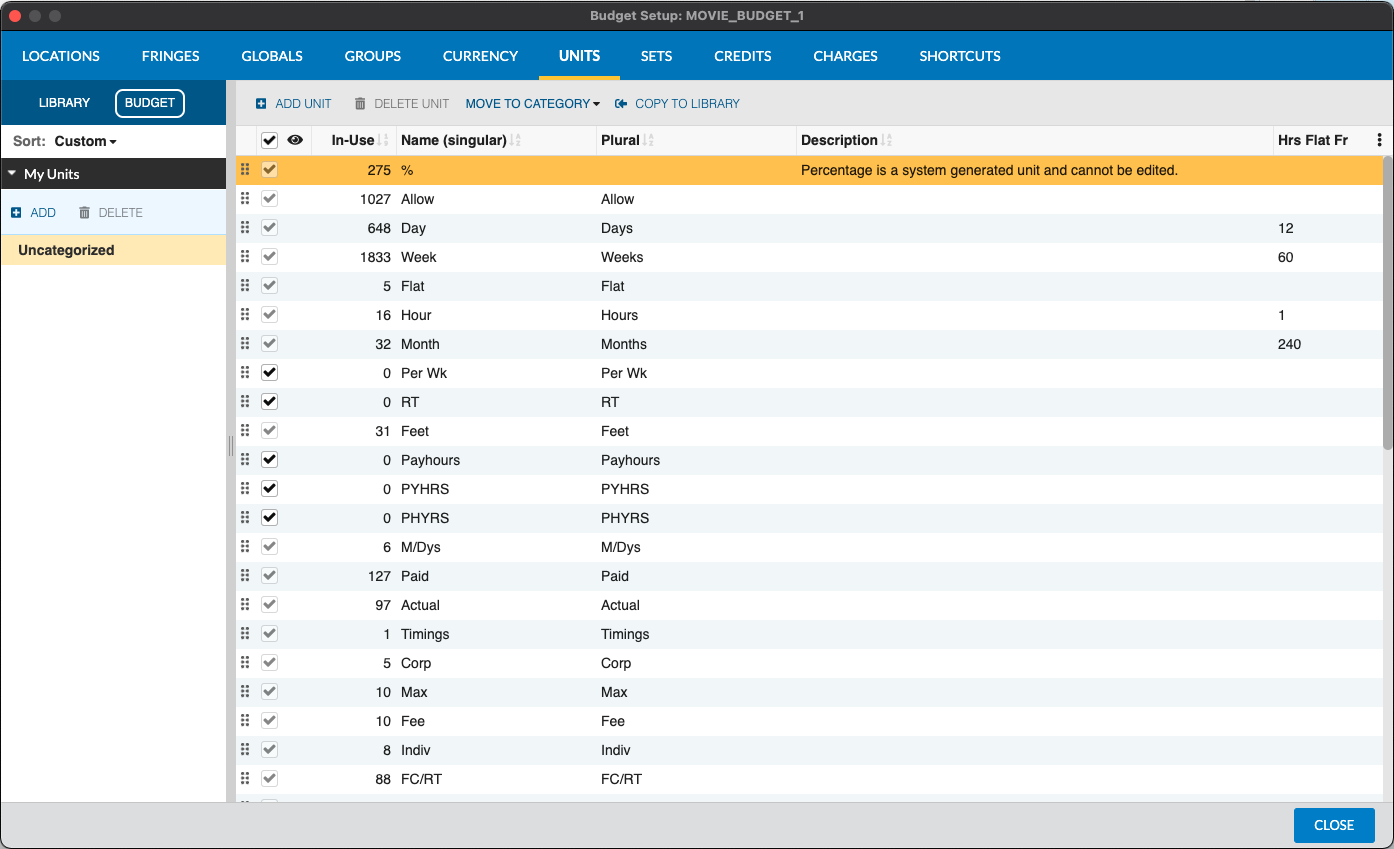Viewport: 1394px width, 849px height.
Task: Toggle the select-all header checkbox
Action: coord(269,140)
